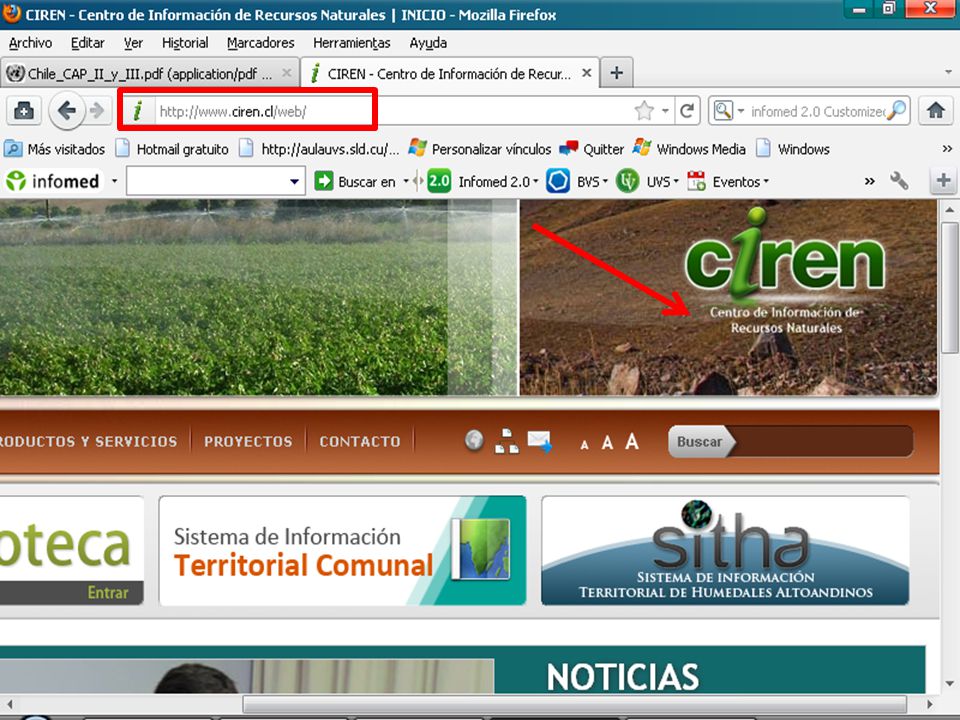Expand the BVS dropdown

pyautogui.click(x=605, y=181)
